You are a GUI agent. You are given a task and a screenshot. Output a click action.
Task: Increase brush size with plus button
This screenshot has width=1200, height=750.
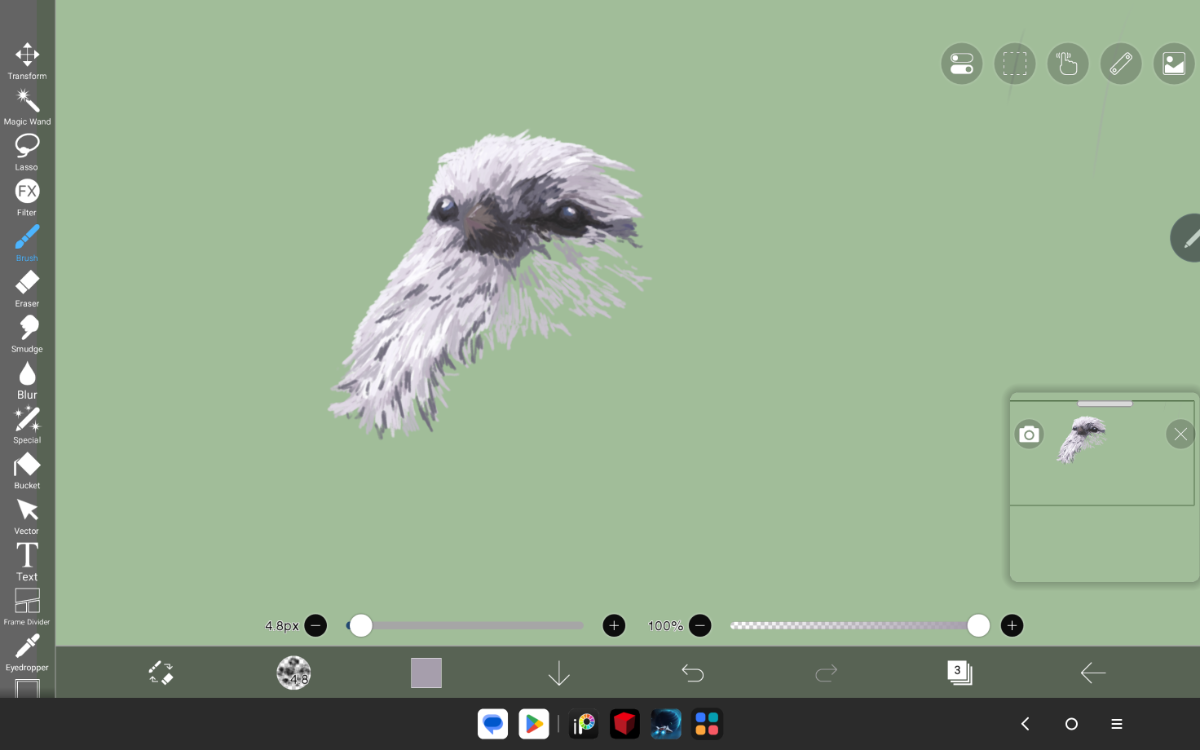pos(614,626)
